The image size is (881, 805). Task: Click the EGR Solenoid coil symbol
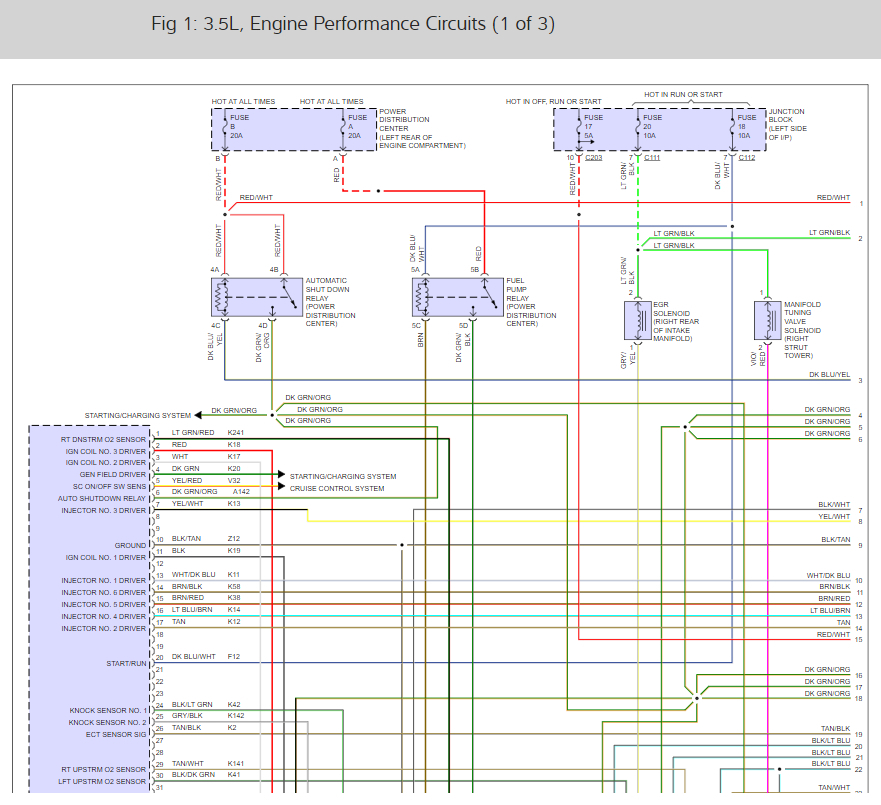[638, 321]
